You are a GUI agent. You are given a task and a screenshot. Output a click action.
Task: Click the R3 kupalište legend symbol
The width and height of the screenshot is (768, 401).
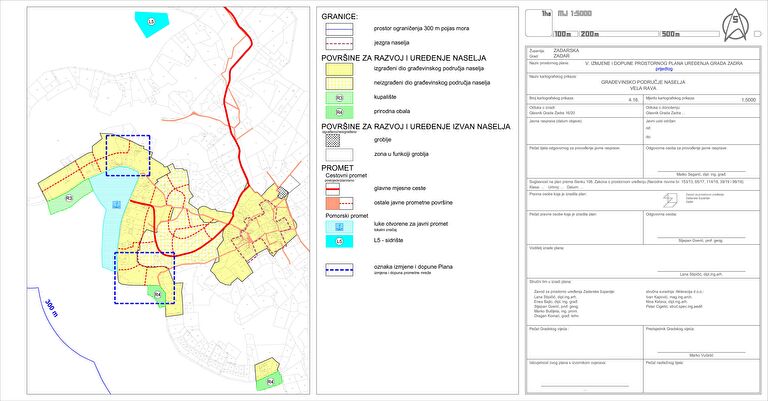point(339,97)
